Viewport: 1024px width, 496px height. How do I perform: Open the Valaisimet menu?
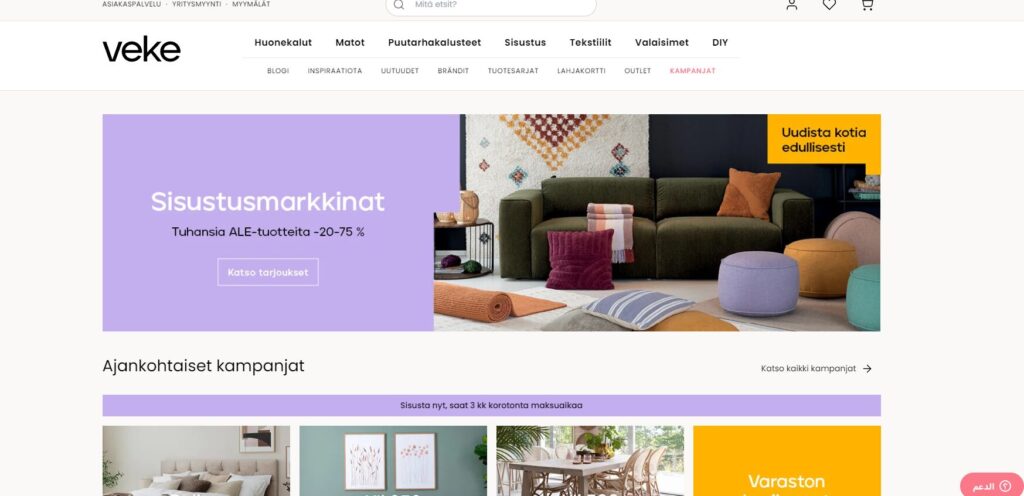662,42
